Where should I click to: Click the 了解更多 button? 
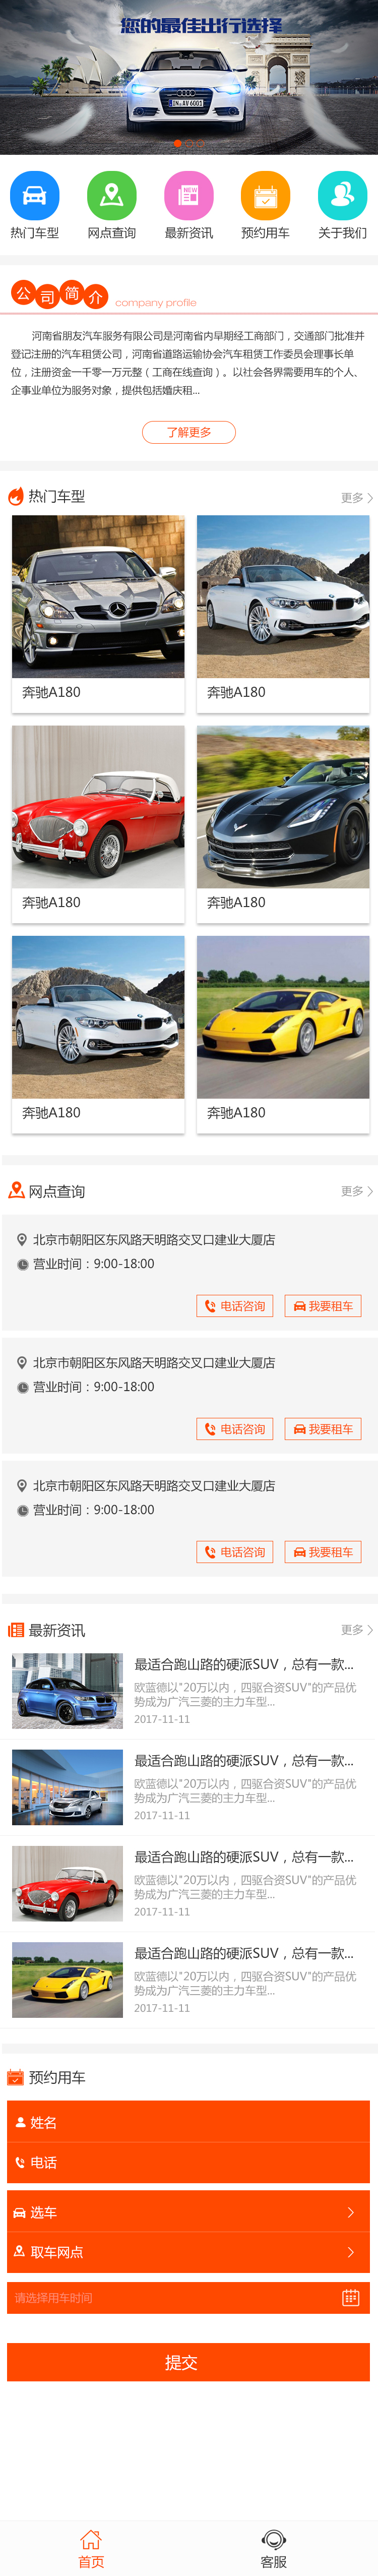(189, 432)
